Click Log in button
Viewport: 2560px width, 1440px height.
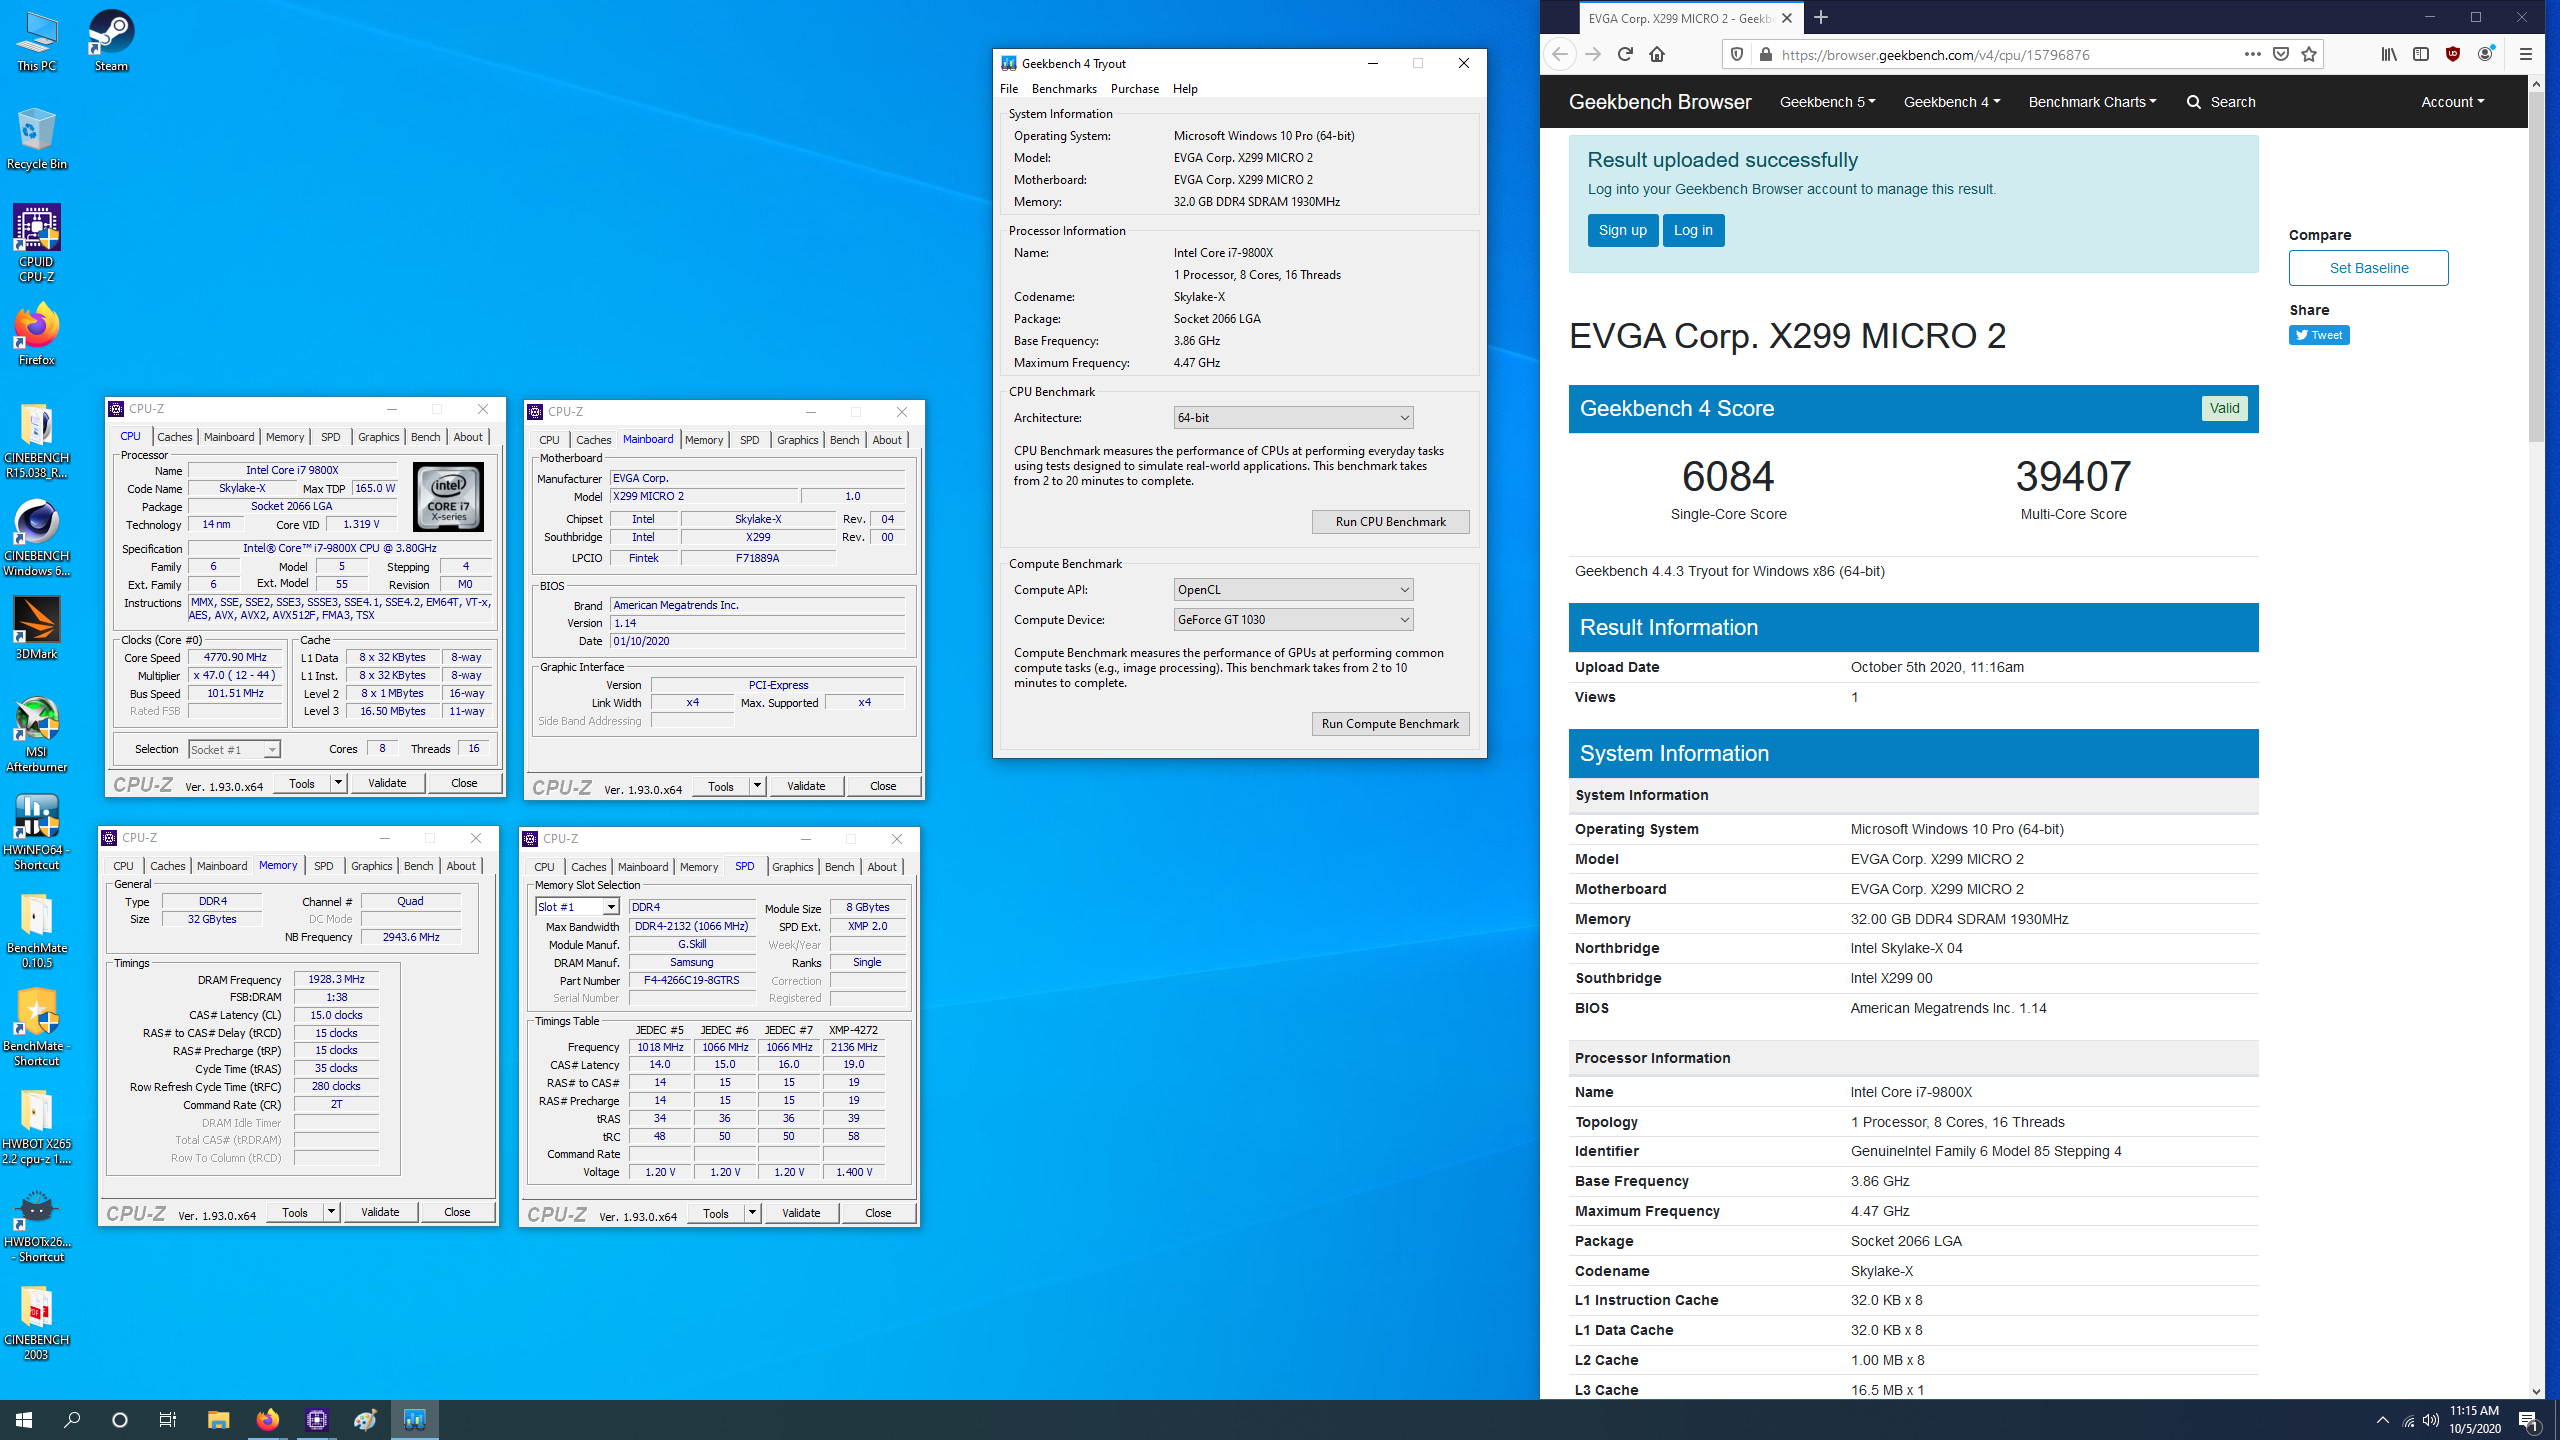pos(1693,230)
